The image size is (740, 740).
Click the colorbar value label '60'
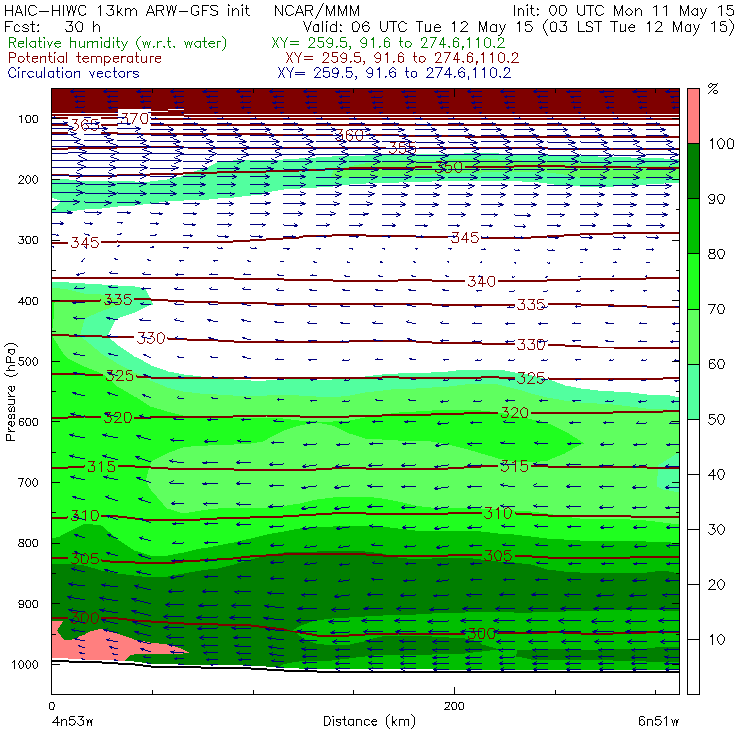coord(716,364)
